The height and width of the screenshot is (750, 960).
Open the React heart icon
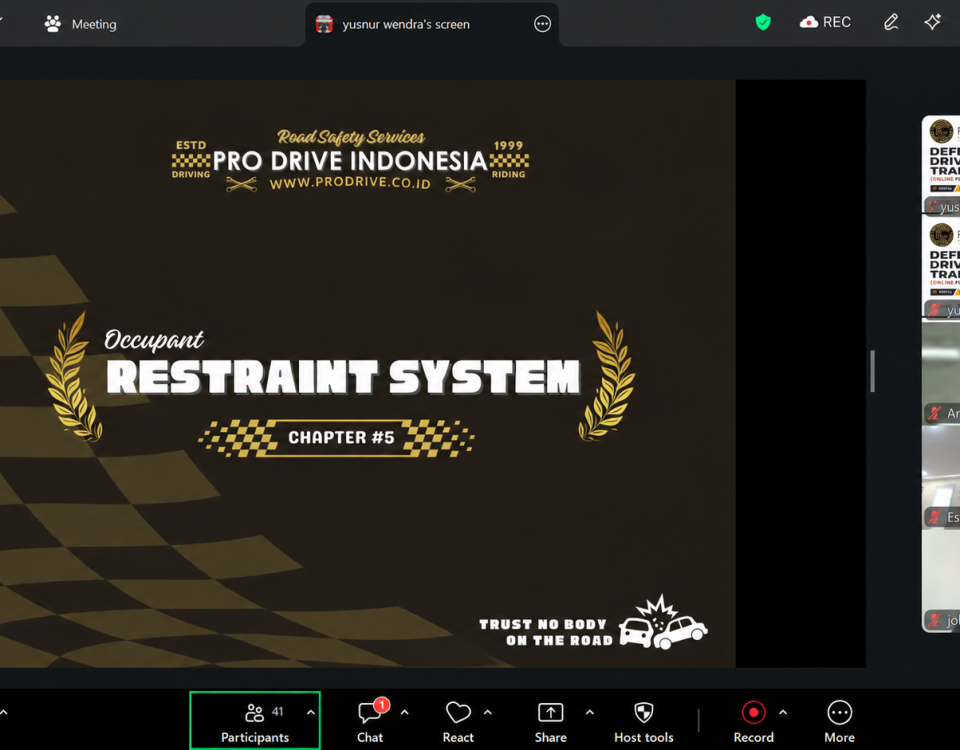[x=458, y=721]
